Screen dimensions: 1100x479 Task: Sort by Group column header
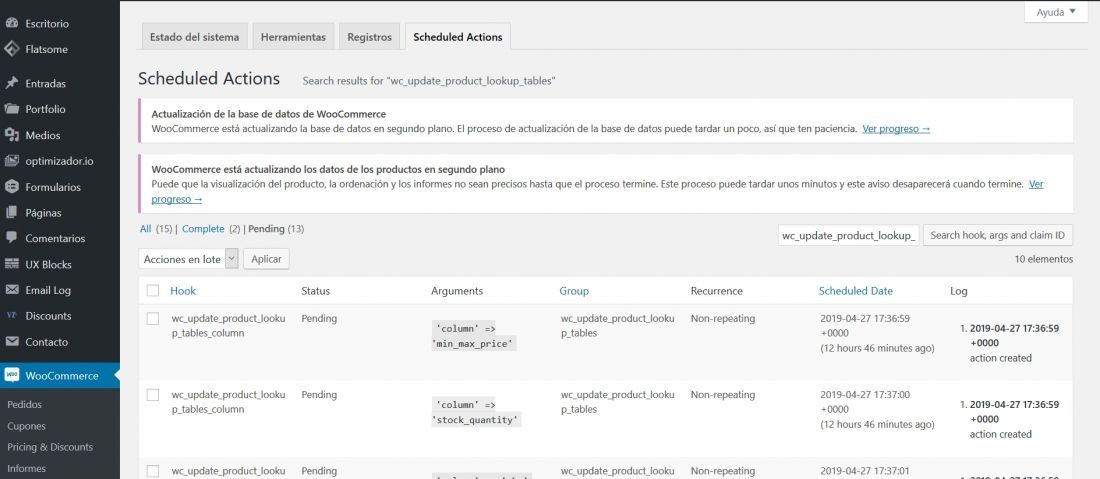click(574, 290)
